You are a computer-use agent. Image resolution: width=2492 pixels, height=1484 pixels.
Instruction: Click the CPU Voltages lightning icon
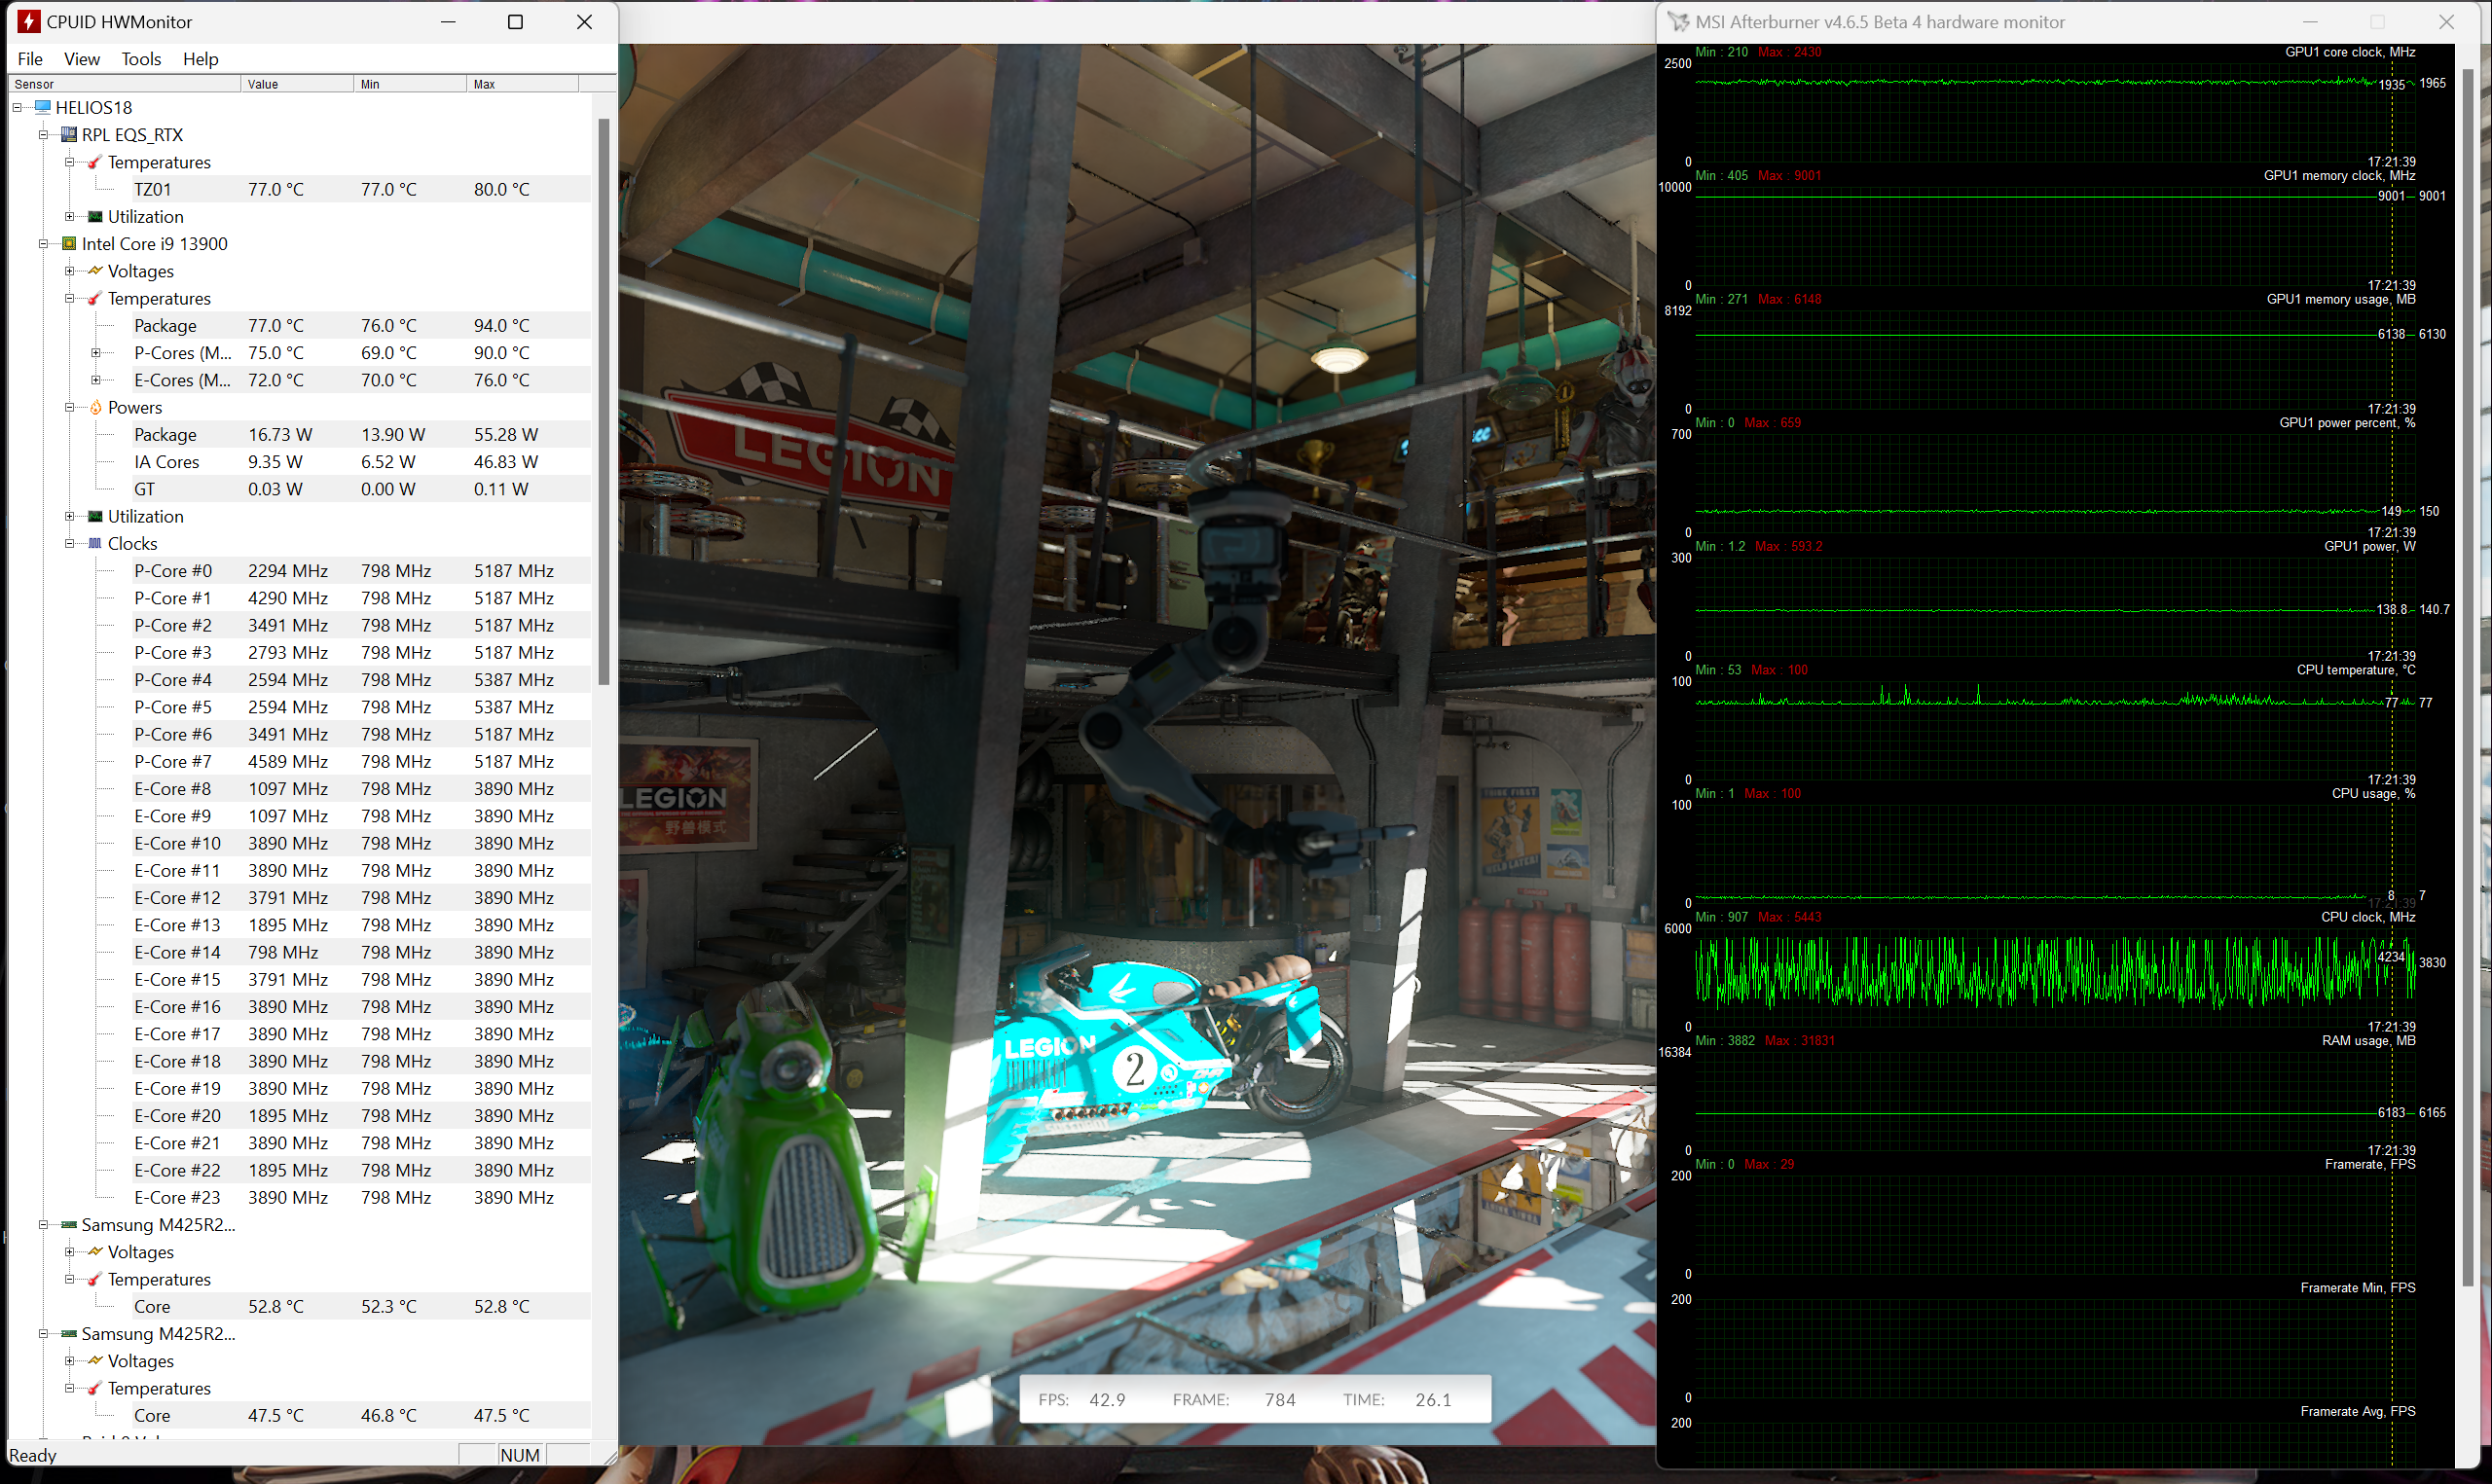tap(96, 271)
